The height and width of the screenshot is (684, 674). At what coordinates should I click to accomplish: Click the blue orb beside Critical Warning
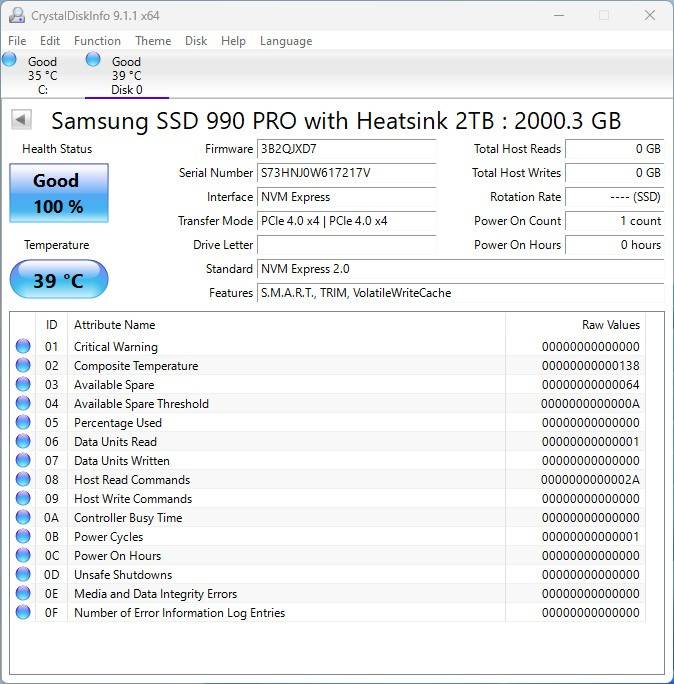pyautogui.click(x=23, y=346)
